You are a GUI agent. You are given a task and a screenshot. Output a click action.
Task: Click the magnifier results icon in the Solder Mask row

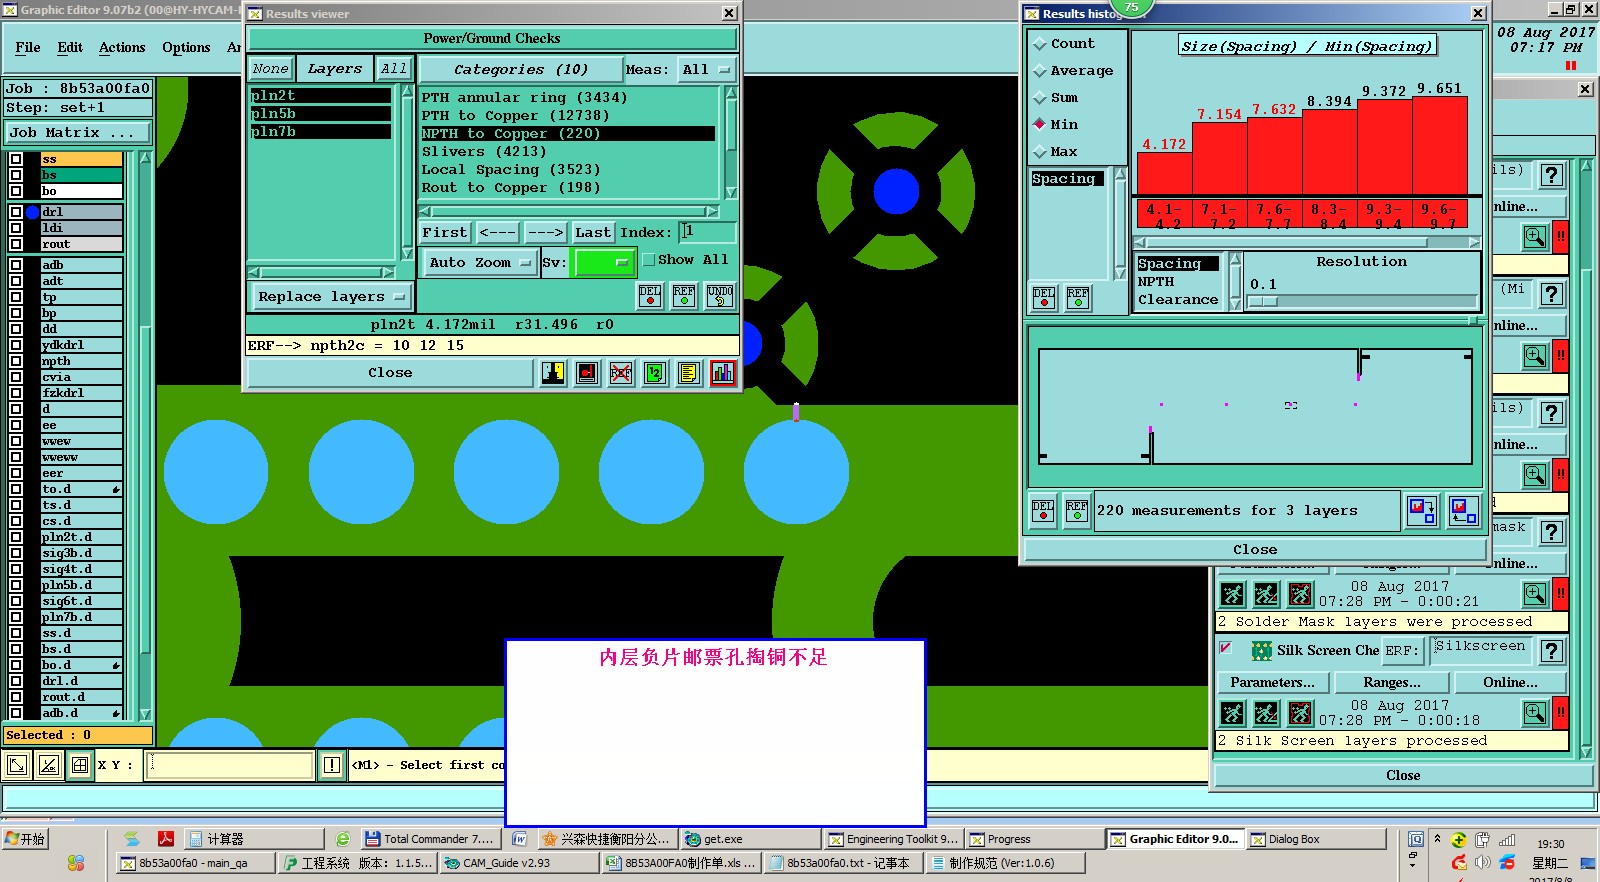tap(1535, 595)
